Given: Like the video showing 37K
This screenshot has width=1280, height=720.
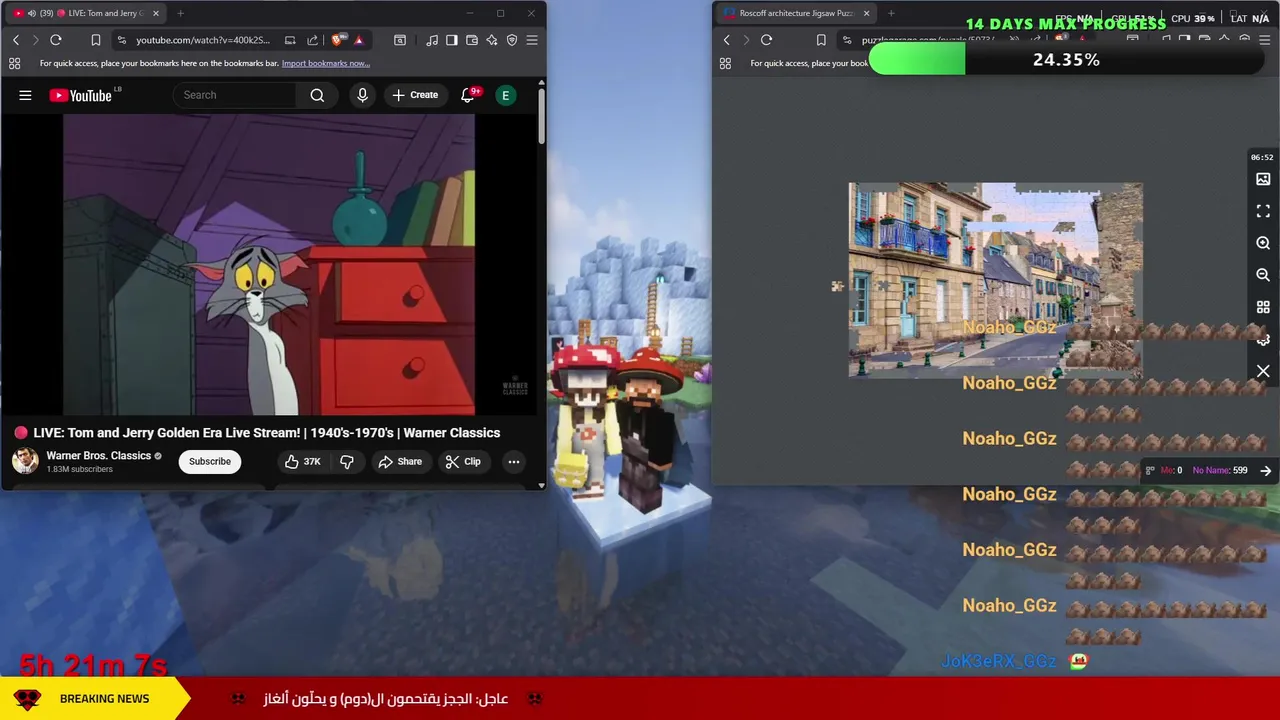Looking at the screenshot, I should [302, 461].
